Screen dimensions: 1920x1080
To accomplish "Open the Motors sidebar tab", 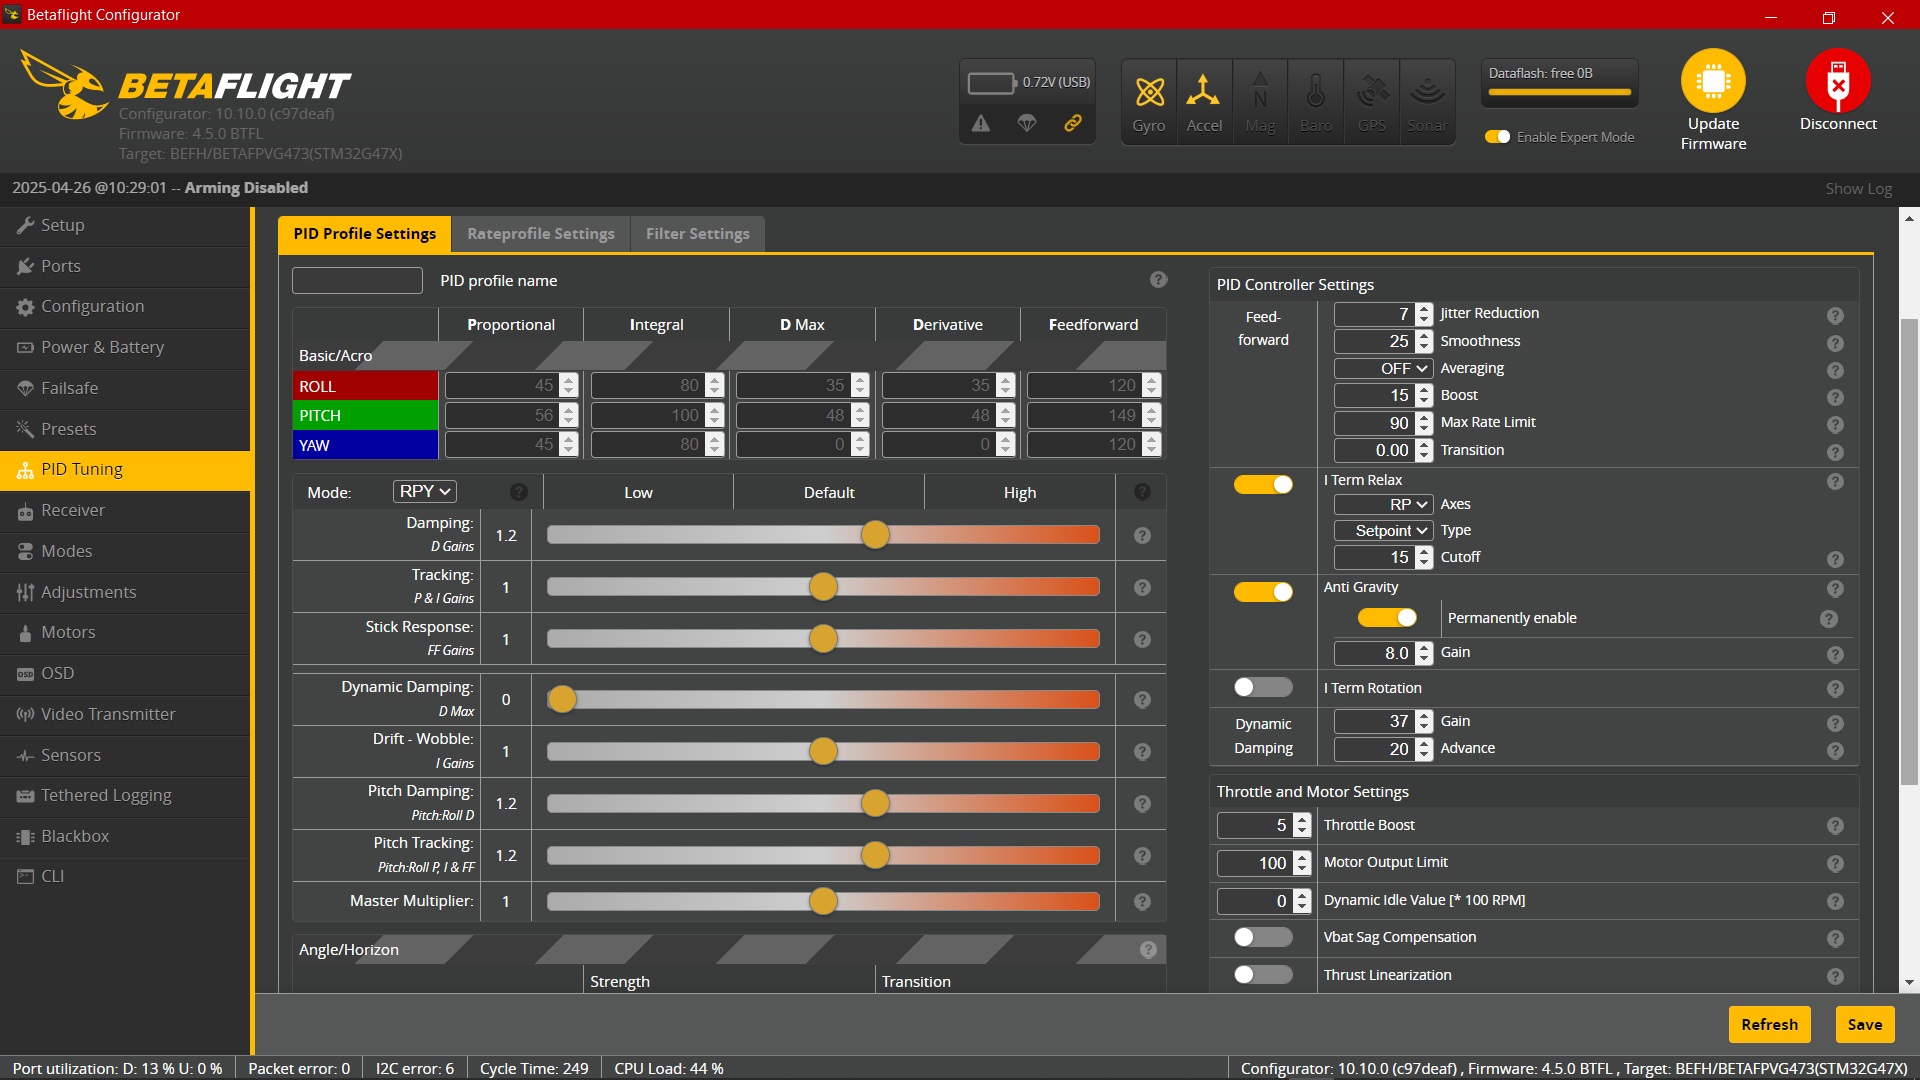I will tap(68, 632).
